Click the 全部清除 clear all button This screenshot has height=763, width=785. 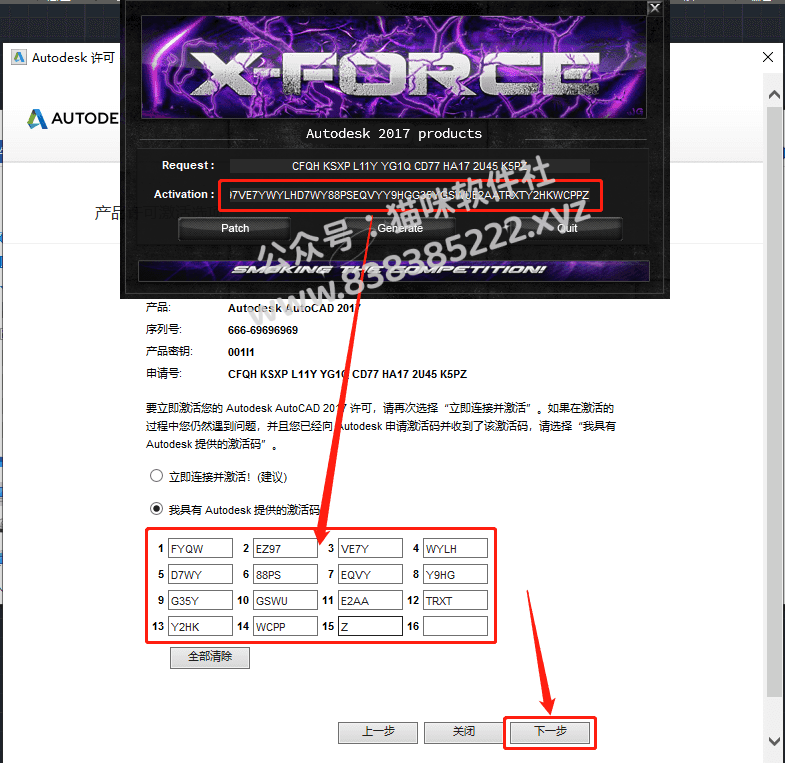tap(210, 657)
